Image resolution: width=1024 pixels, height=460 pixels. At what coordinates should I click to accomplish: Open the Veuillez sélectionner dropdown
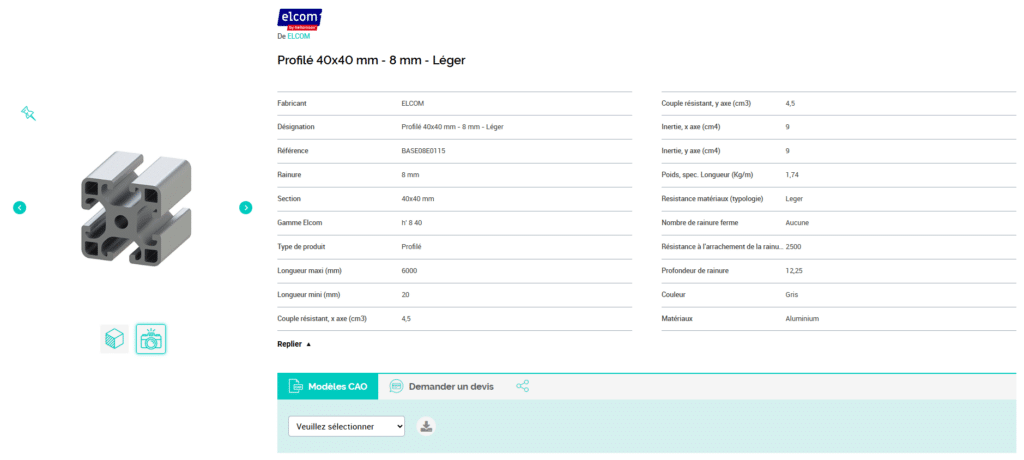[x=347, y=427]
